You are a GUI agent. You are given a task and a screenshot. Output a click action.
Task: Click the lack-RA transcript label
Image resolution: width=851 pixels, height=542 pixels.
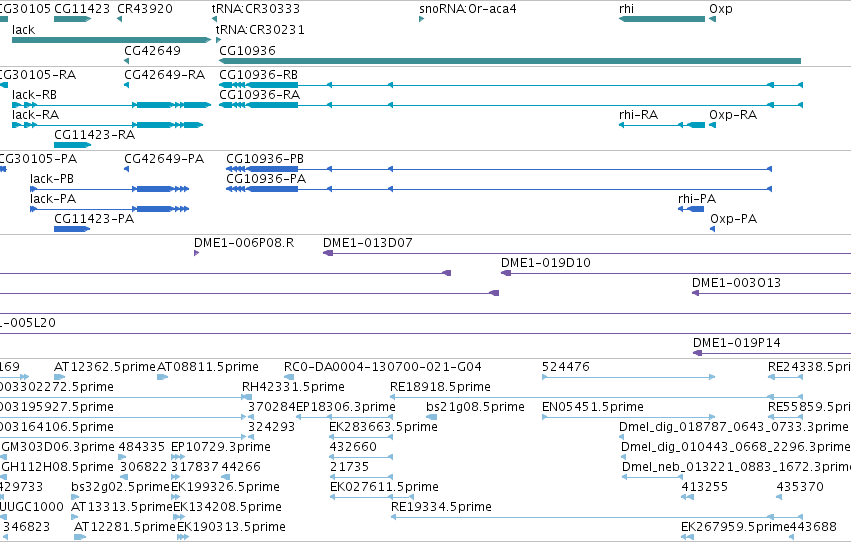click(35, 114)
